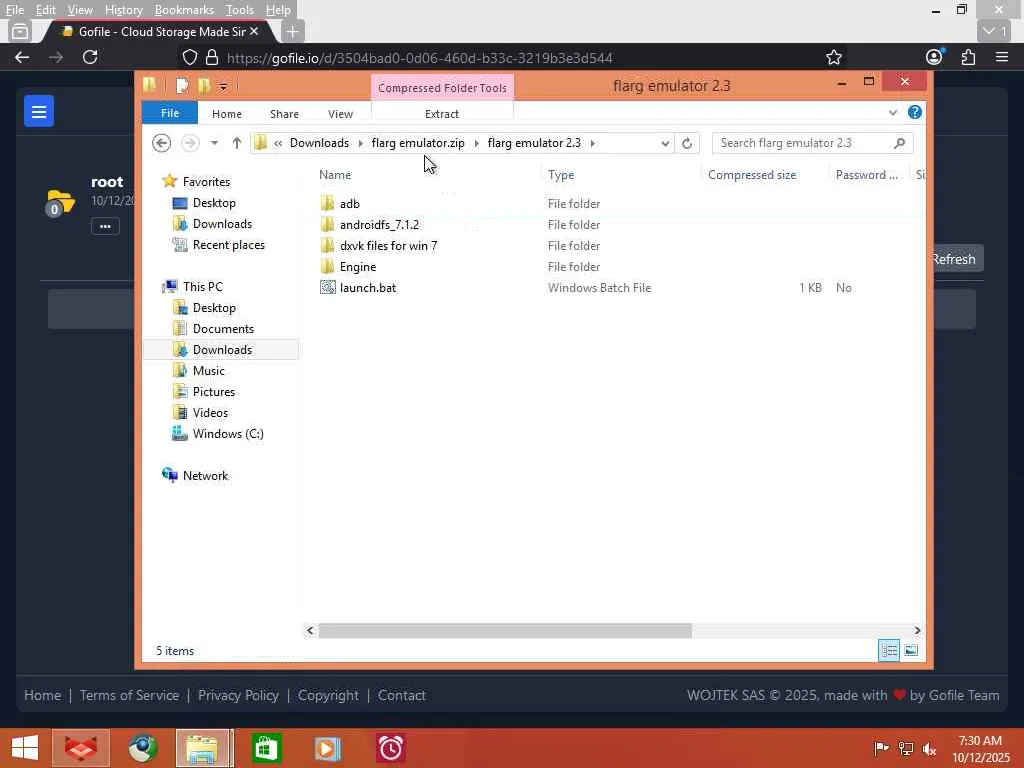Viewport: 1024px width, 768px height.
Task: Open the Firefox History menu
Action: point(123,10)
